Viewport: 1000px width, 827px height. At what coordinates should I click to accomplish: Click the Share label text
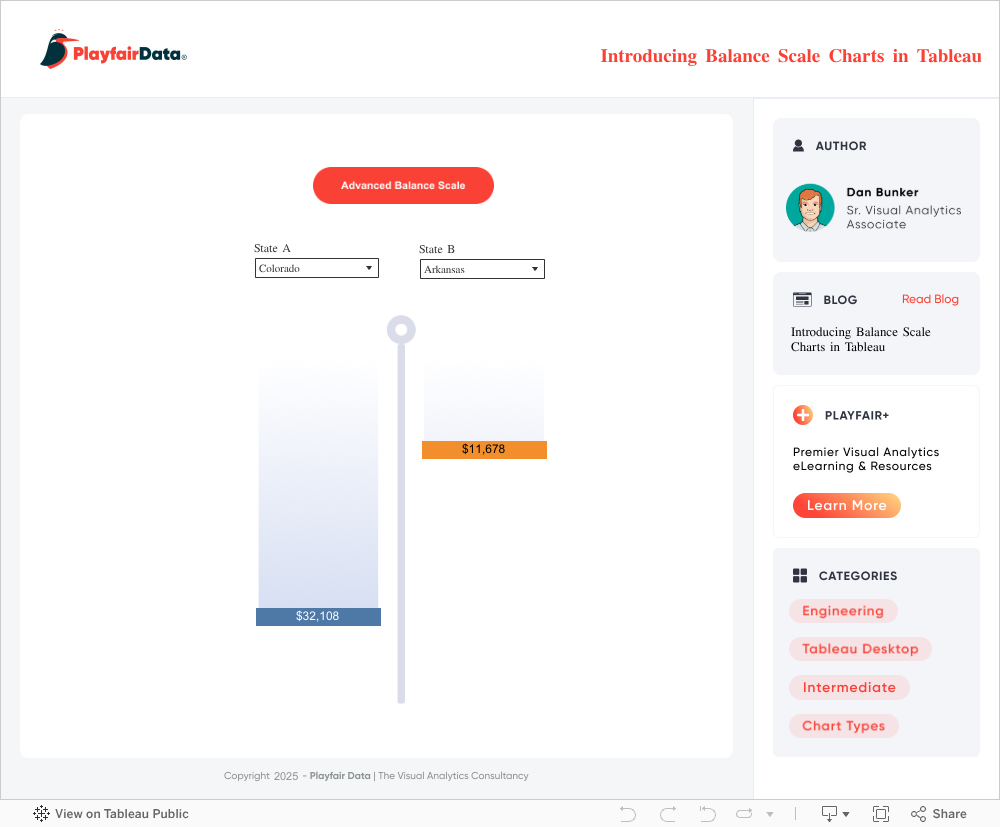pos(949,814)
